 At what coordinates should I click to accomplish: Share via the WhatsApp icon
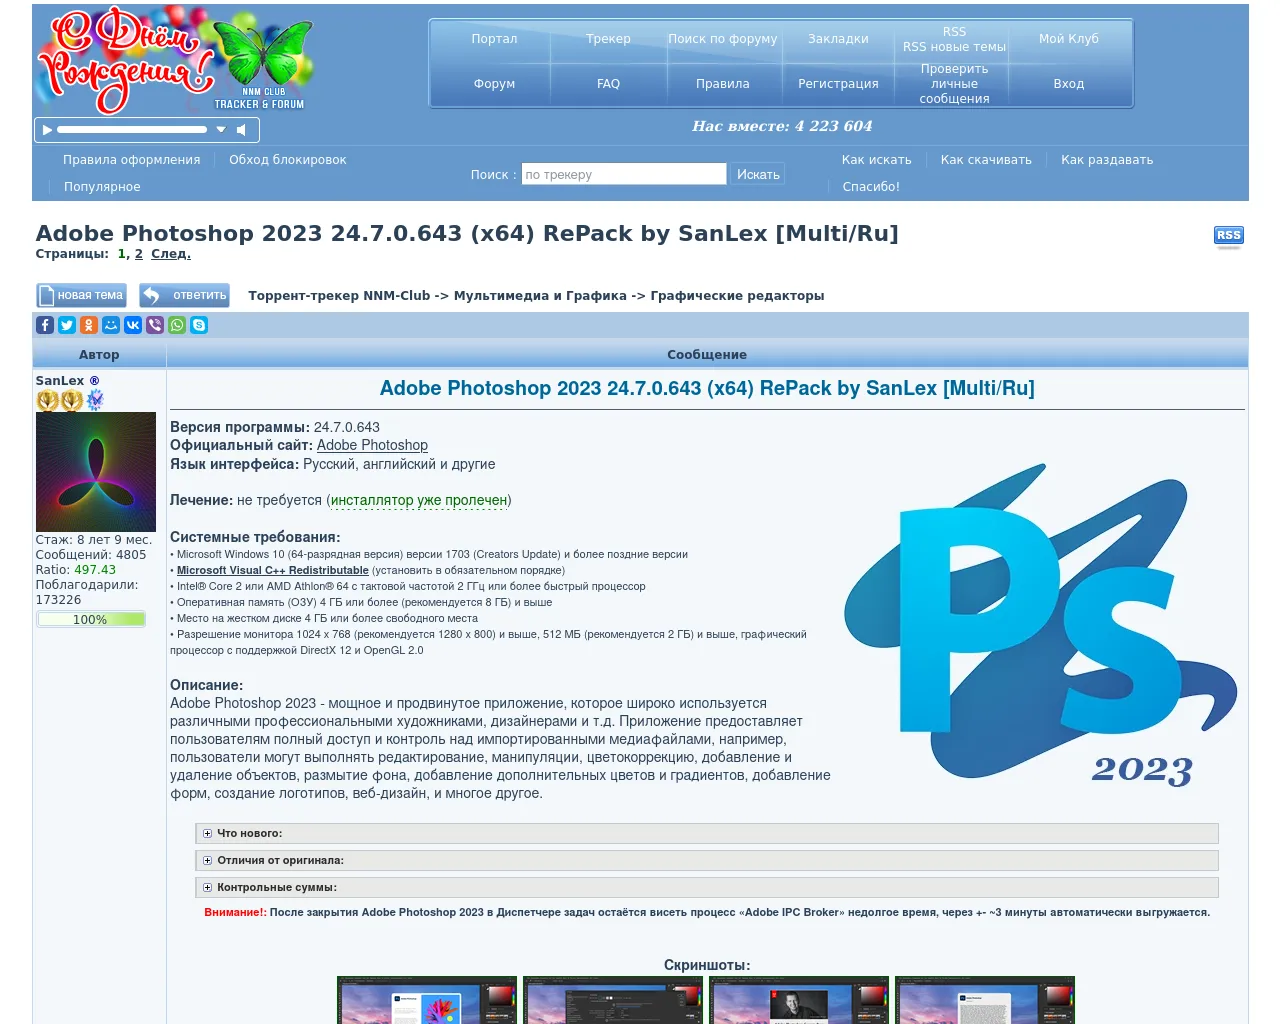click(x=177, y=325)
